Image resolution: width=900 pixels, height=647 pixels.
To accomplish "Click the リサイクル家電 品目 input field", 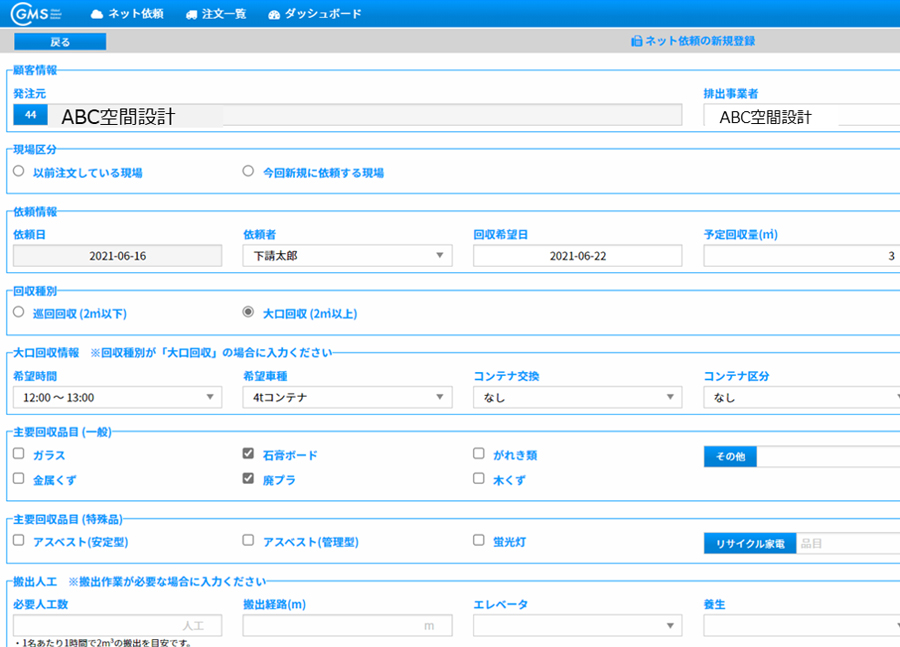I will (x=848, y=544).
